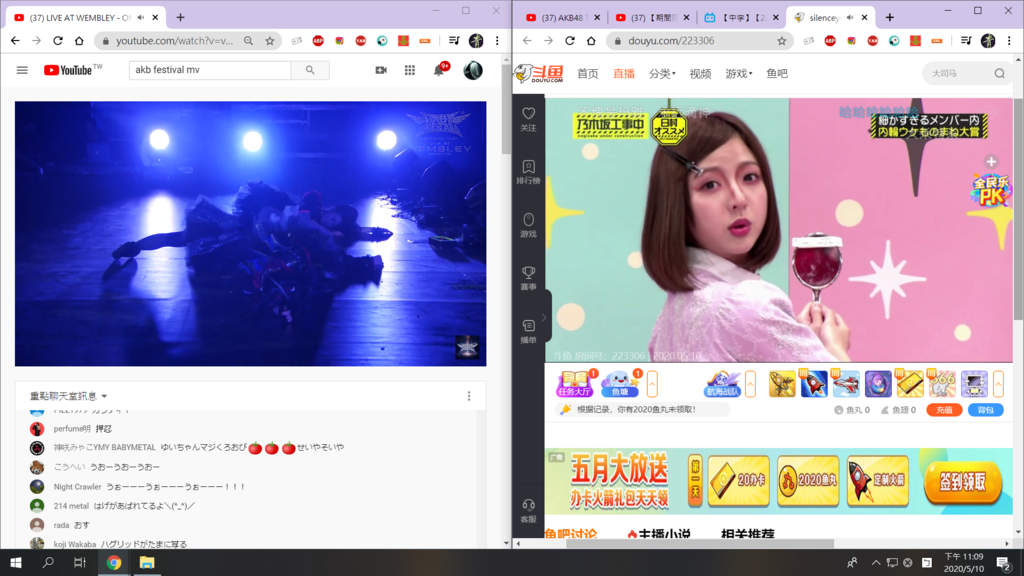Click the YouTube search magnifier button
Screen dimensions: 1024x576
(310, 70)
